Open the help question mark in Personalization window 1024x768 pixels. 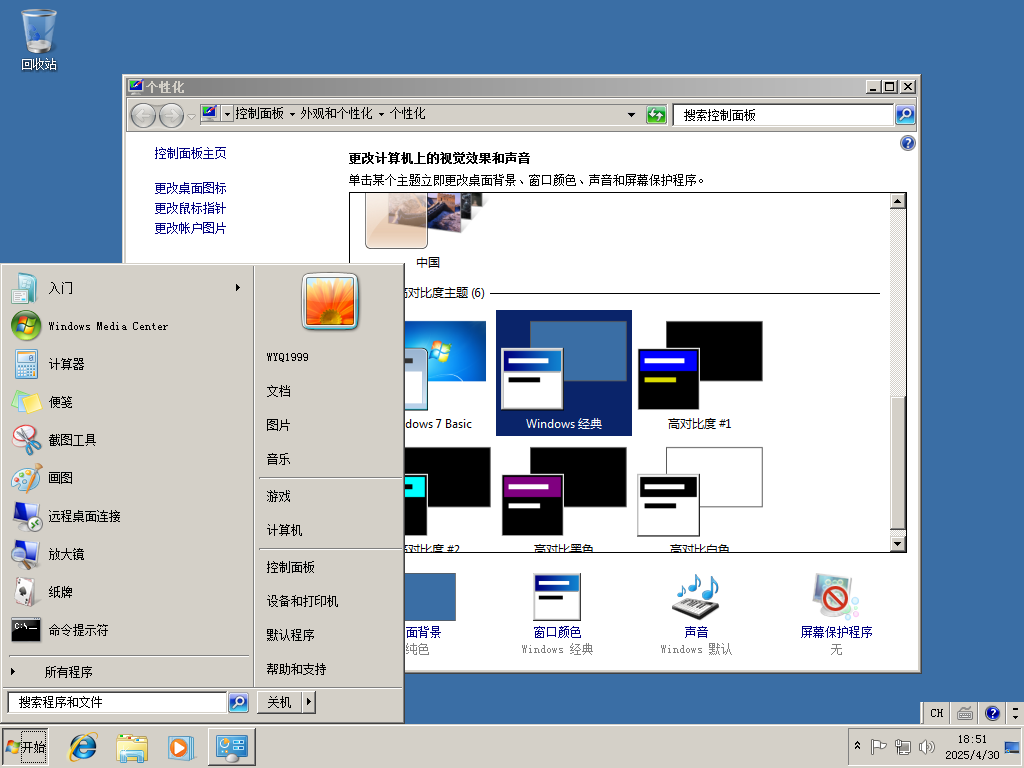coord(908,143)
